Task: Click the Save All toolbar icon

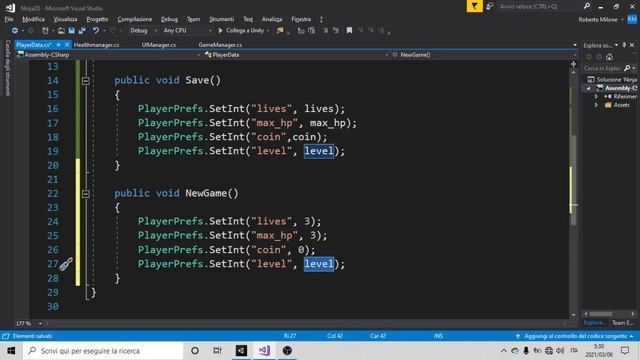Action: pos(82,31)
